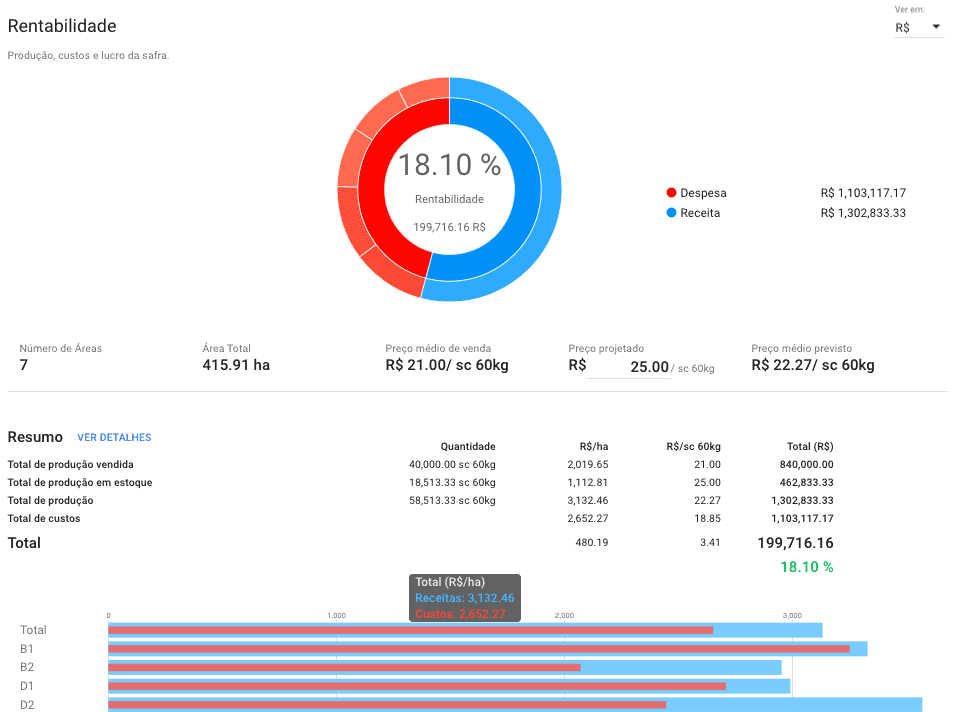The height and width of the screenshot is (712, 955).
Task: Click the red Despesa legend dot
Action: coord(671,193)
